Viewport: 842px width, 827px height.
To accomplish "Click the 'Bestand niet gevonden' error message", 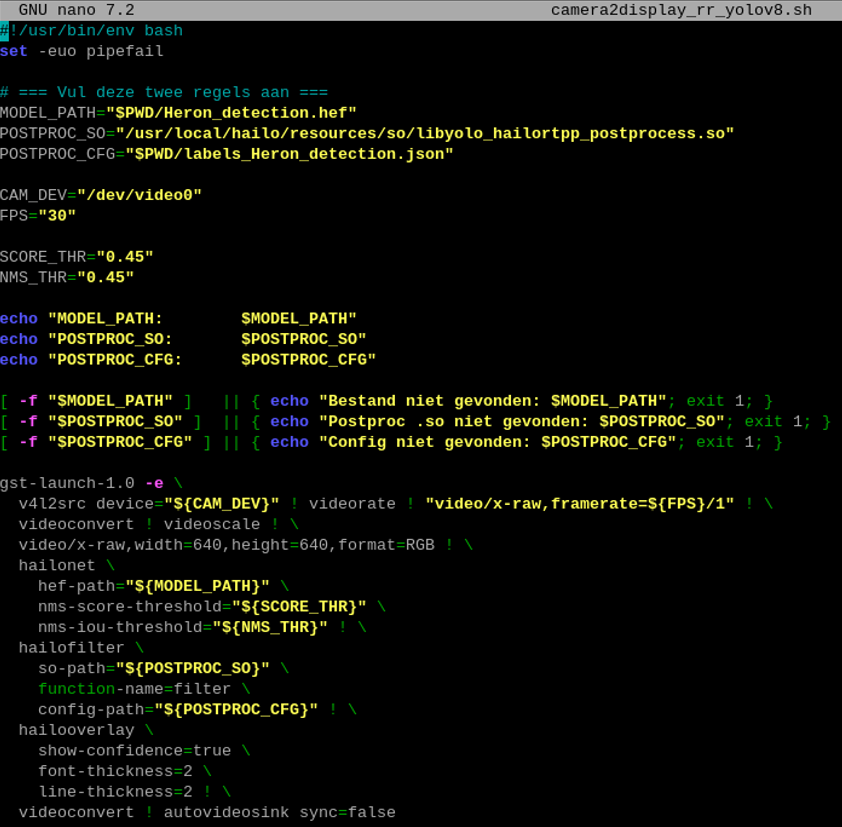I will [x=492, y=401].
